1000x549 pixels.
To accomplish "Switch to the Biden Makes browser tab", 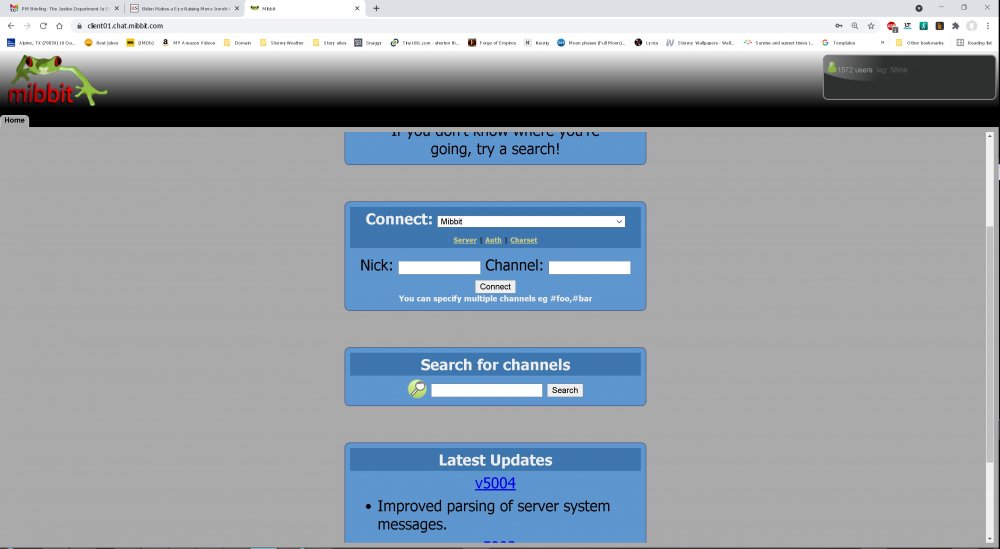I will click(x=183, y=8).
